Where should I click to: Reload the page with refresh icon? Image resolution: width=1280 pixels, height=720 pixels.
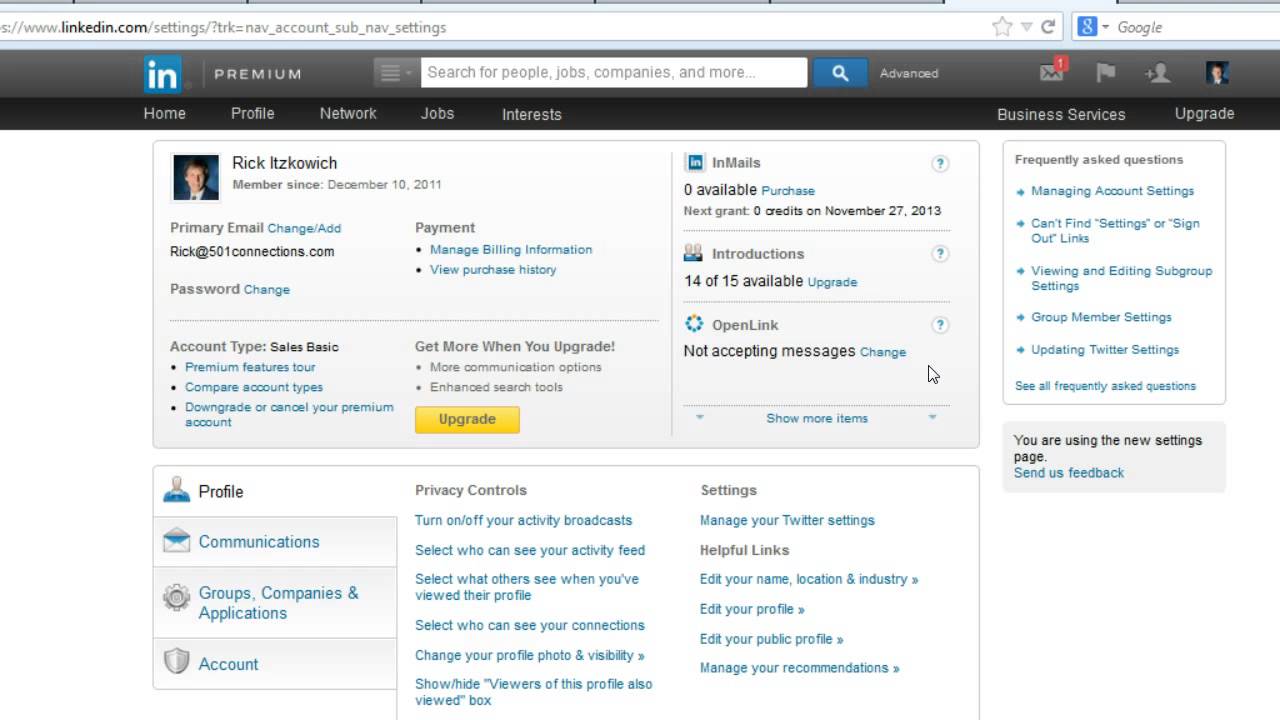tap(1048, 27)
